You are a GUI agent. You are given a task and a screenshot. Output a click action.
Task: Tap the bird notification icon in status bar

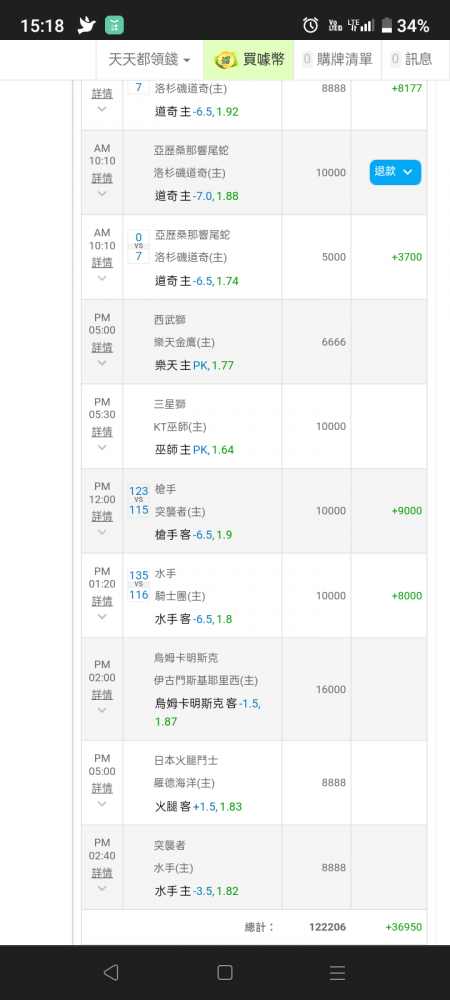[86, 26]
